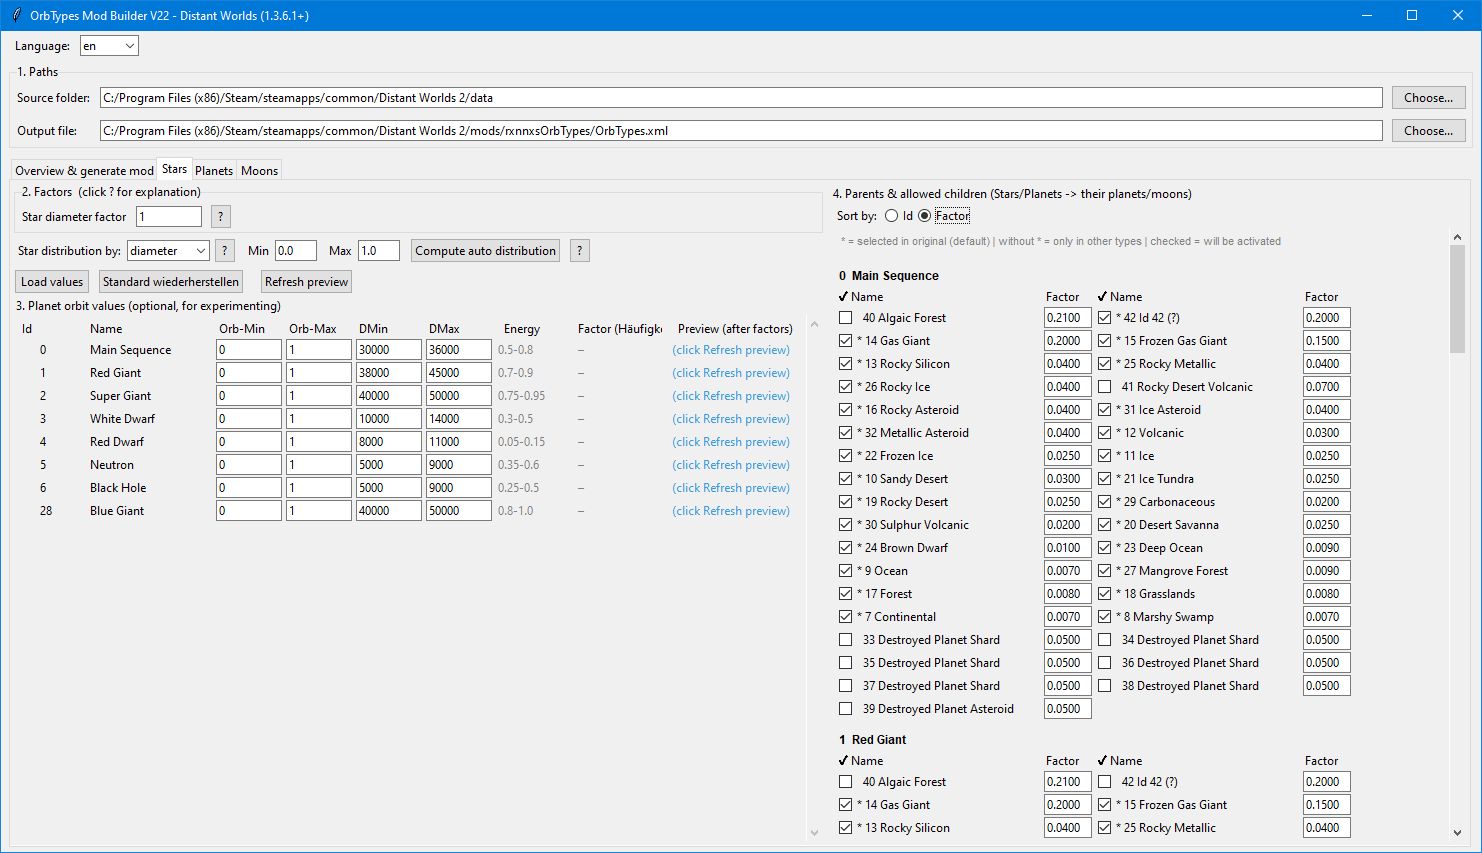Switch to the Overview & generate mod tab
Image resolution: width=1482 pixels, height=853 pixels.
pos(84,171)
